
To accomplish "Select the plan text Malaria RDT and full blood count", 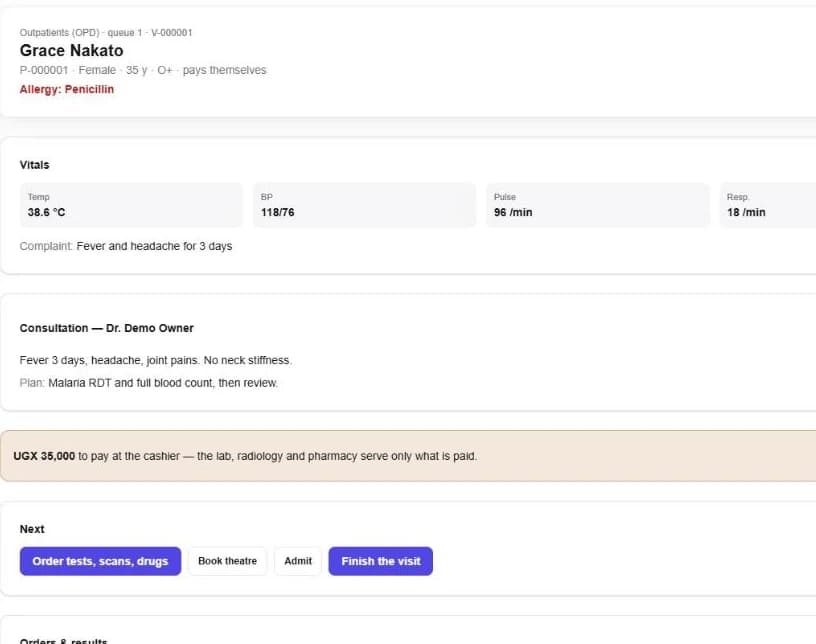I will pyautogui.click(x=163, y=383).
